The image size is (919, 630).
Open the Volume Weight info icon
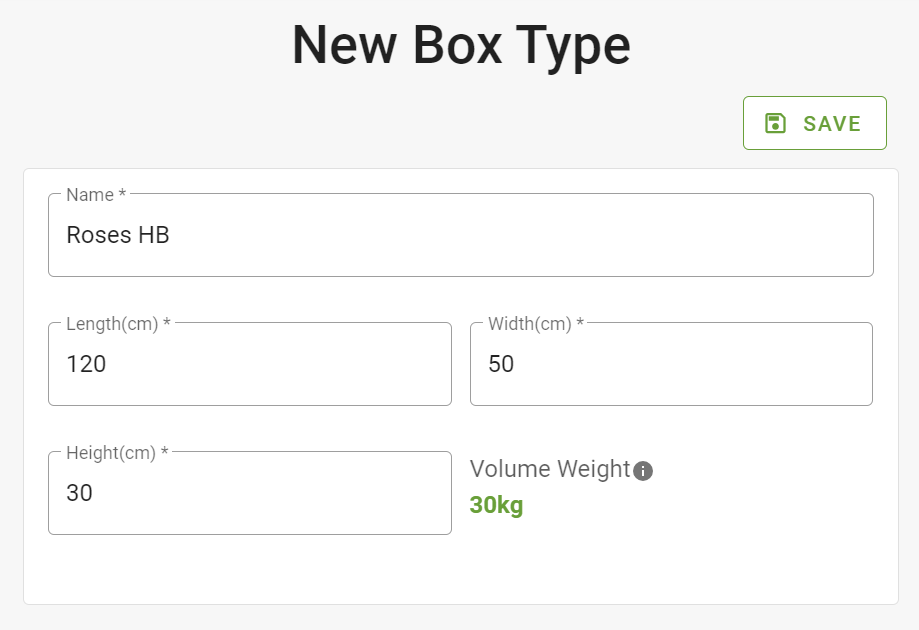tap(643, 471)
